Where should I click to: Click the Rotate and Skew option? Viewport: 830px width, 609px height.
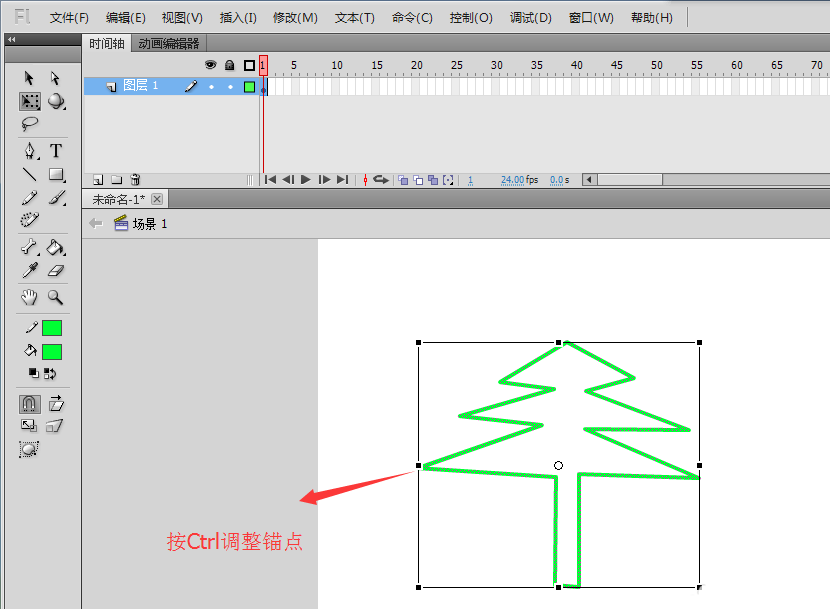coord(56,405)
